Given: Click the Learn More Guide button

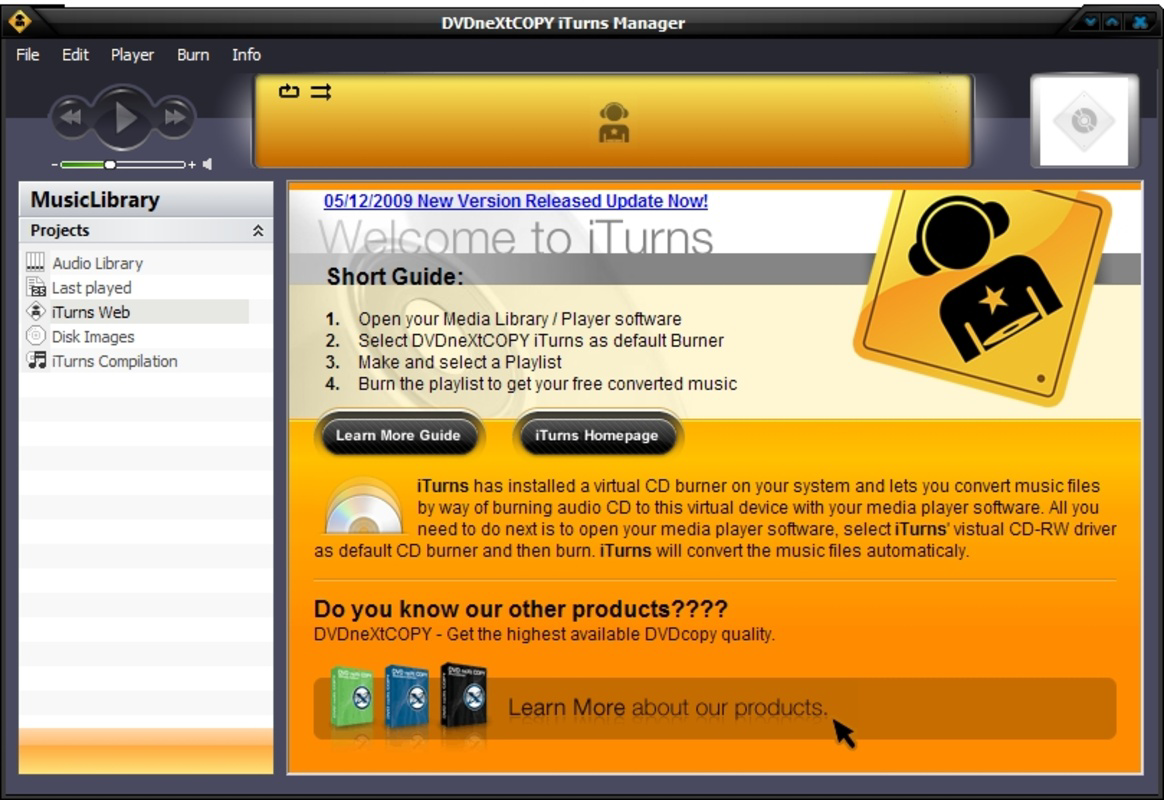Looking at the screenshot, I should [399, 436].
